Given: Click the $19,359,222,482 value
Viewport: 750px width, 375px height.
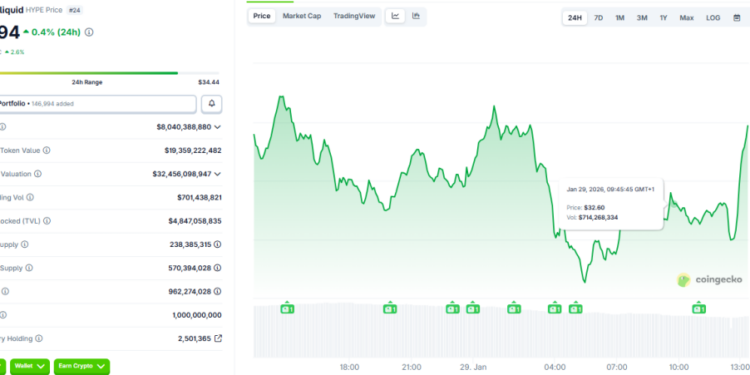Looking at the screenshot, I should coord(193,150).
